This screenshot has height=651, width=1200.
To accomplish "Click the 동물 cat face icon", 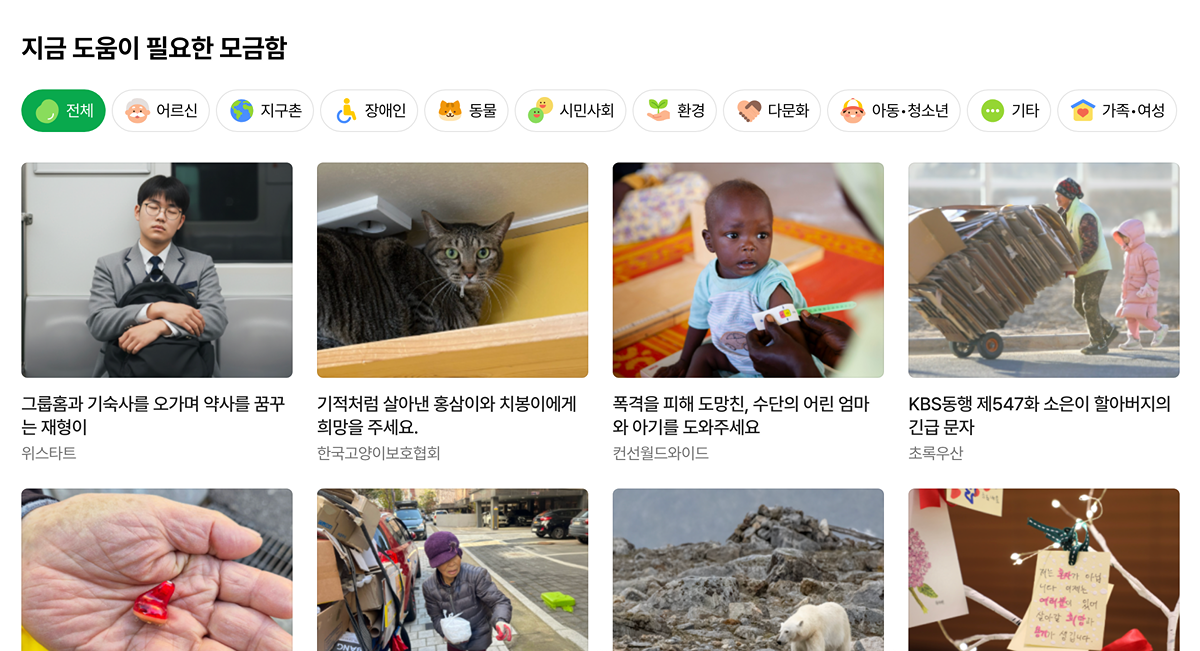I will (450, 111).
